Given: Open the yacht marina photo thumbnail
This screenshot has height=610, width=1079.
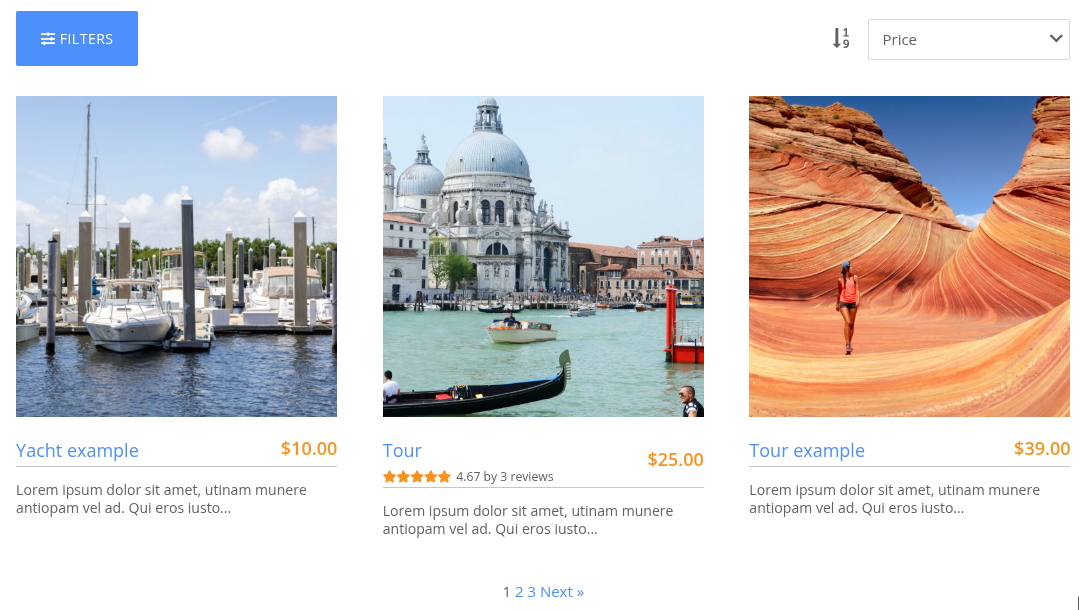Looking at the screenshot, I should click(176, 256).
